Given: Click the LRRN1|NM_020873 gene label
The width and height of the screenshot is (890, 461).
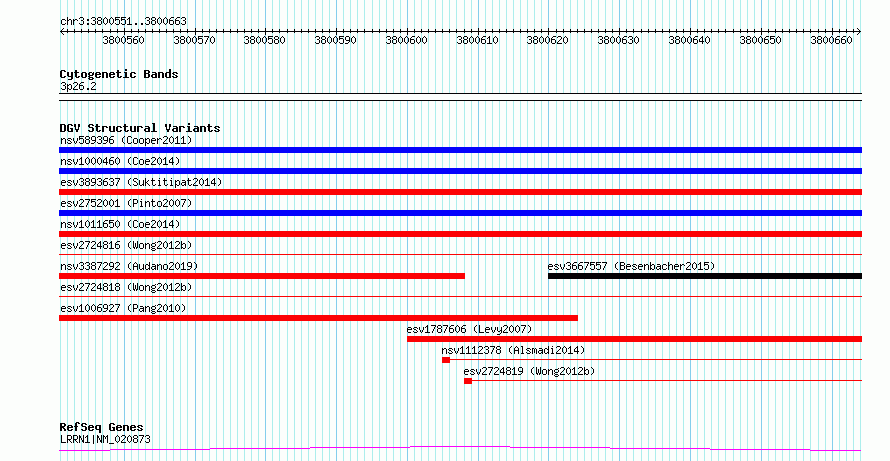Looking at the screenshot, I should 105,439.
